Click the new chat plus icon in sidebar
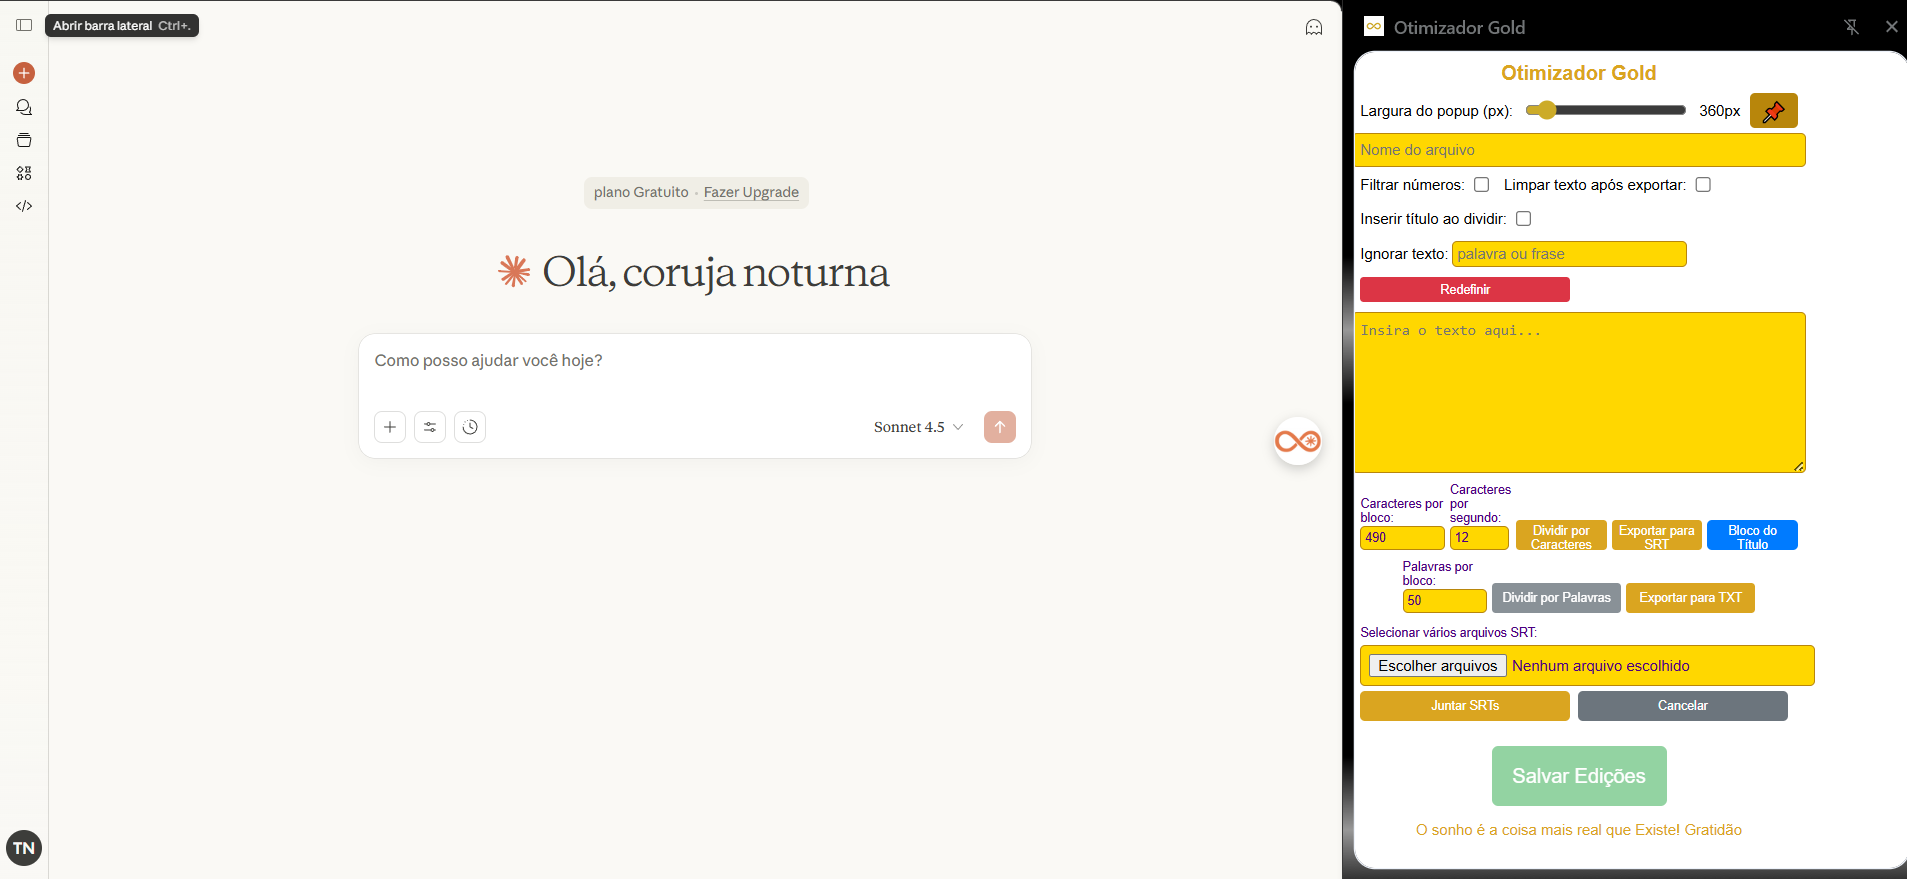Image resolution: width=1907 pixels, height=879 pixels. point(24,73)
